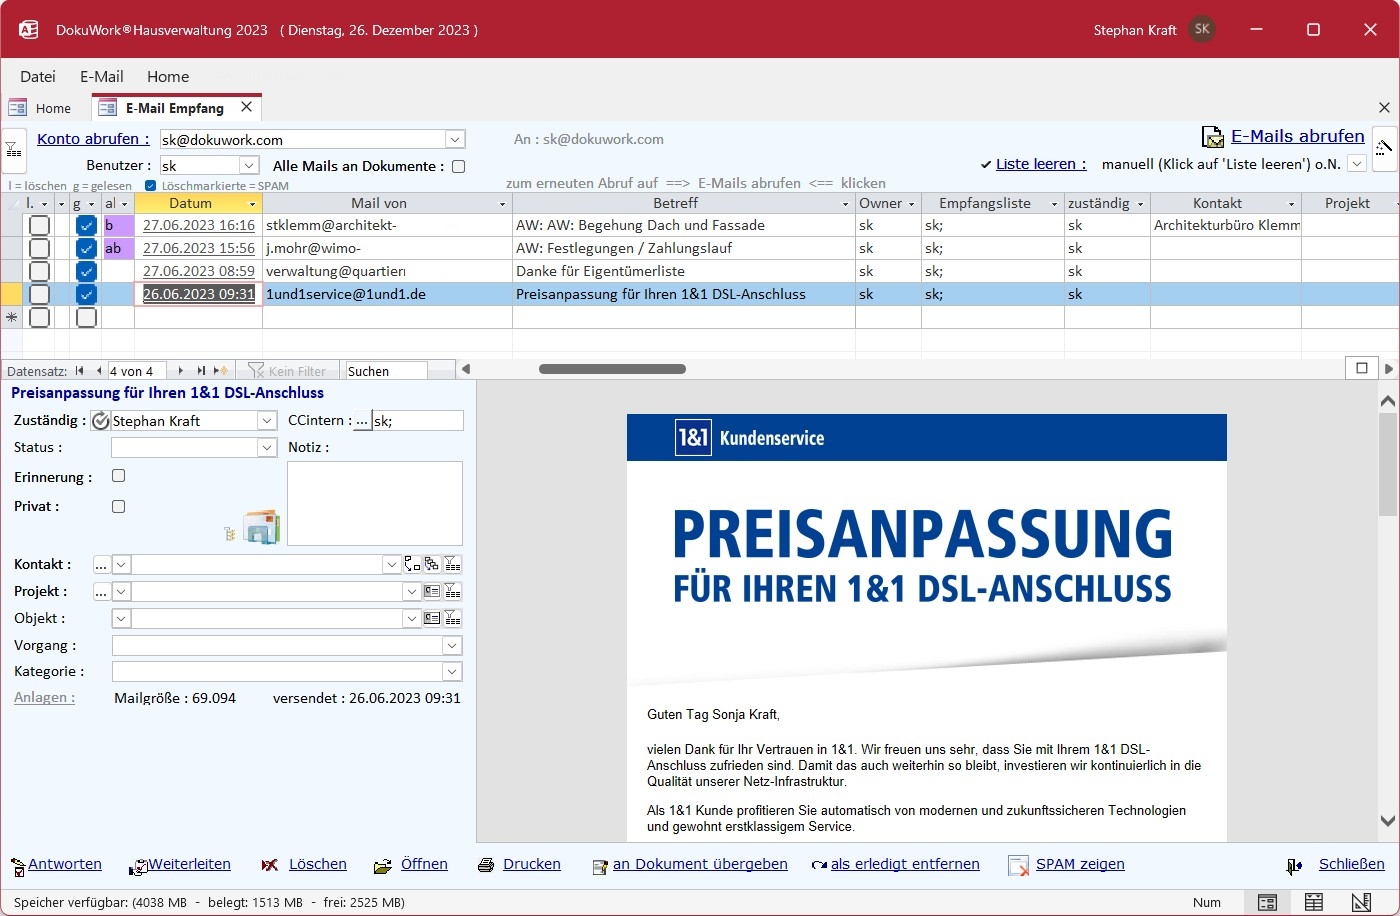Viewport: 1400px width, 916px height.
Task: Enable the Erinnerung checkbox
Action: tap(119, 476)
